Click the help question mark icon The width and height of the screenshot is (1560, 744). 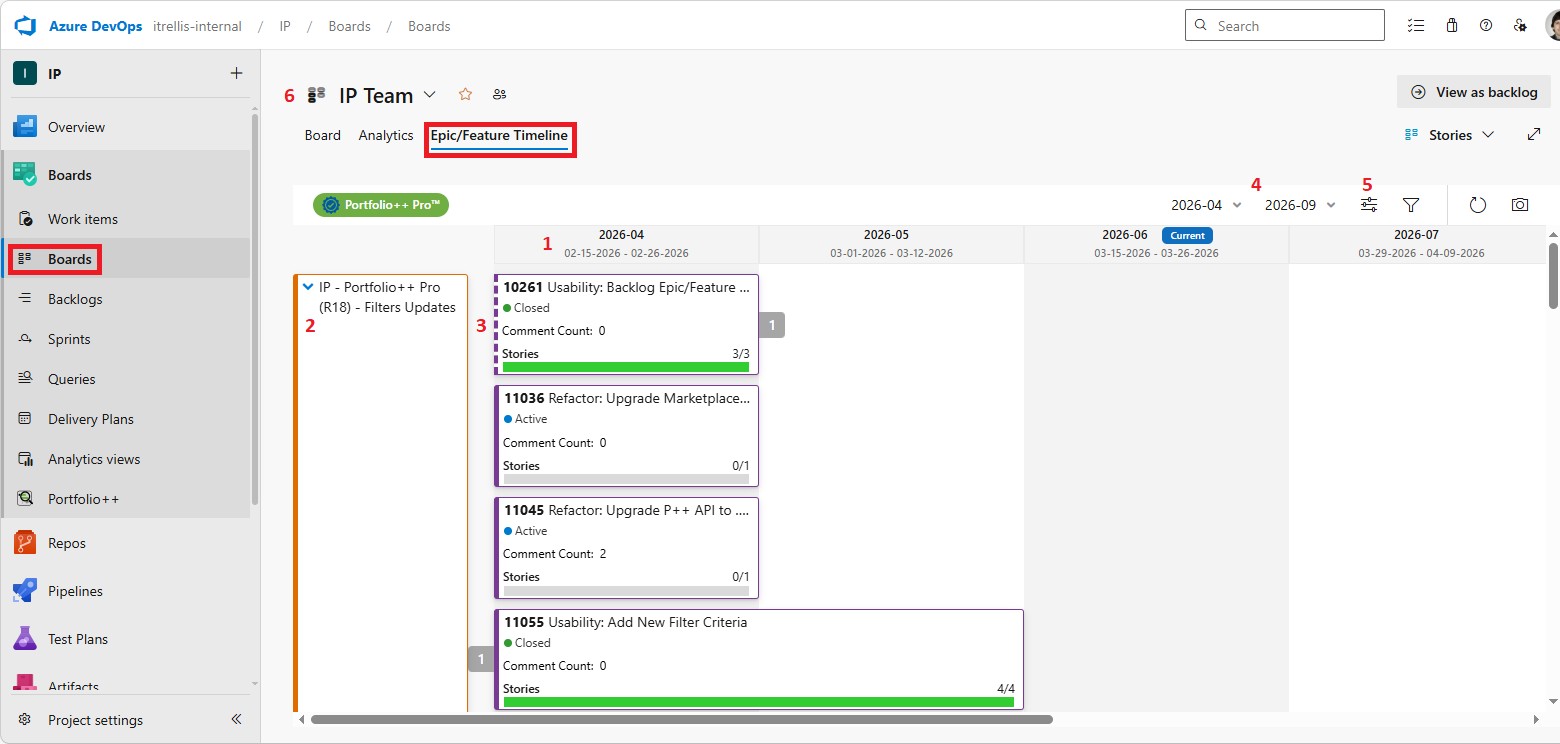point(1486,26)
